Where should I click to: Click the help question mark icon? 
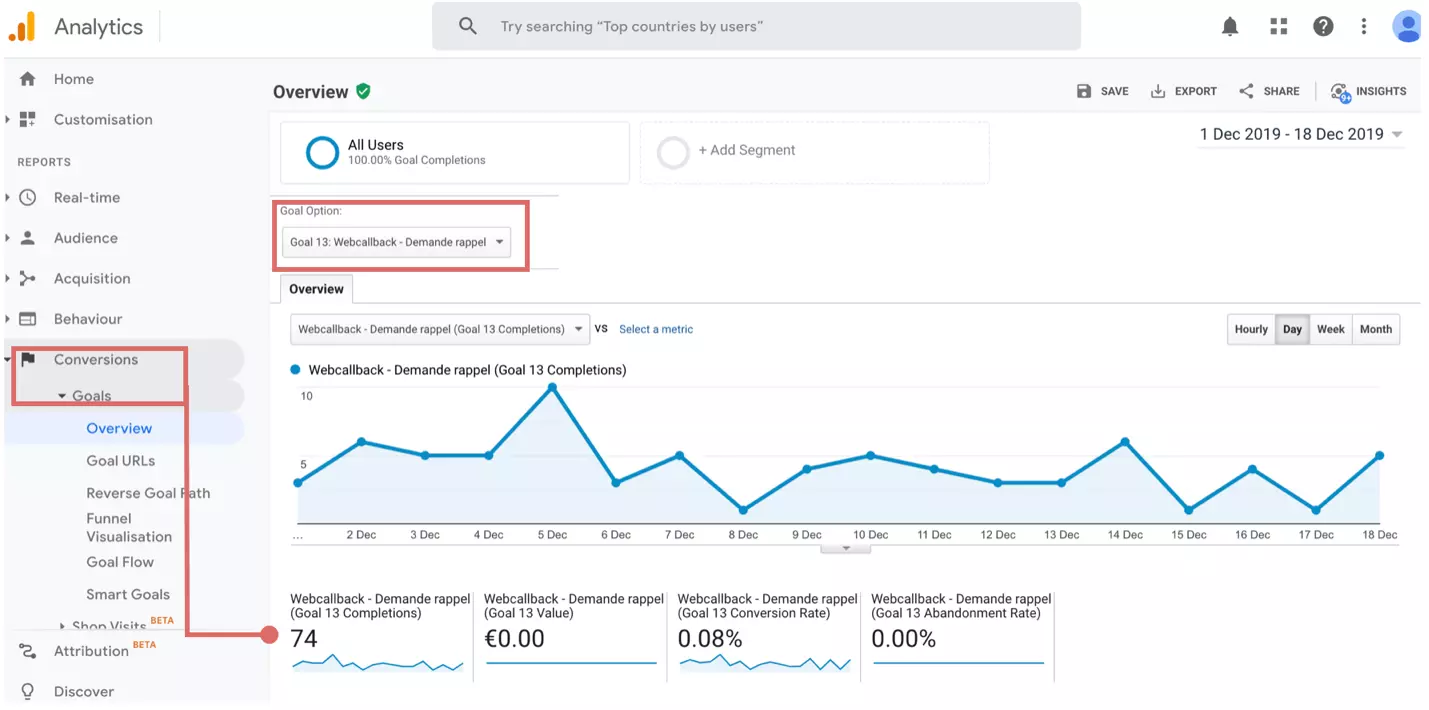1323,27
